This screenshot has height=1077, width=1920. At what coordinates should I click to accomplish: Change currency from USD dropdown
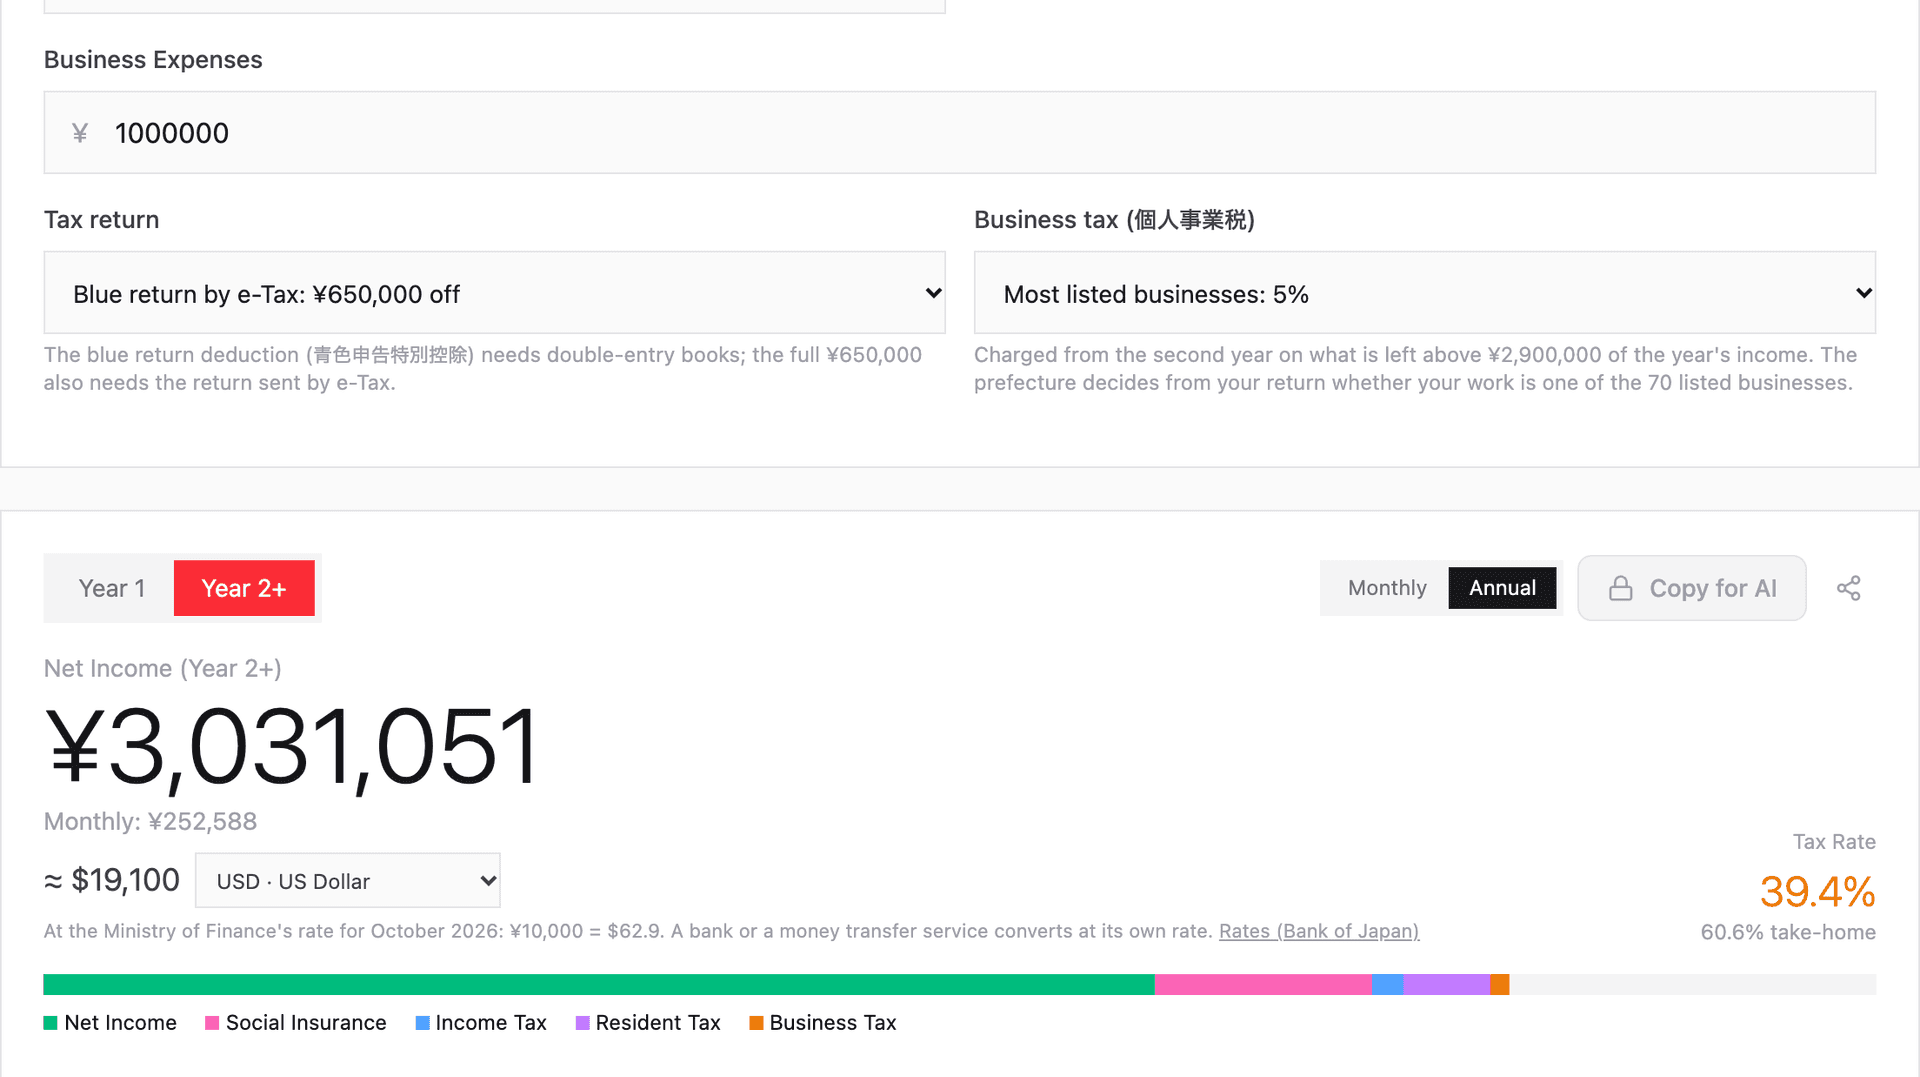pyautogui.click(x=348, y=881)
